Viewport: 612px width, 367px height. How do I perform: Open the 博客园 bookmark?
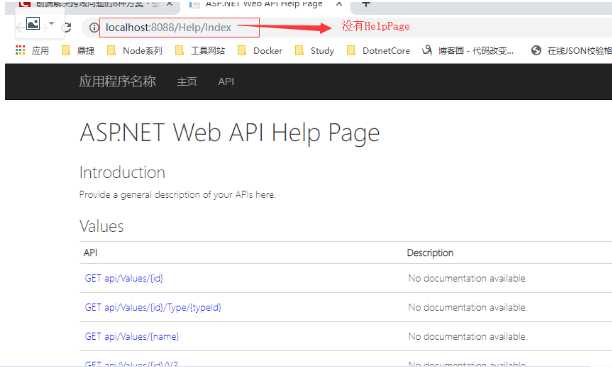[x=468, y=51]
